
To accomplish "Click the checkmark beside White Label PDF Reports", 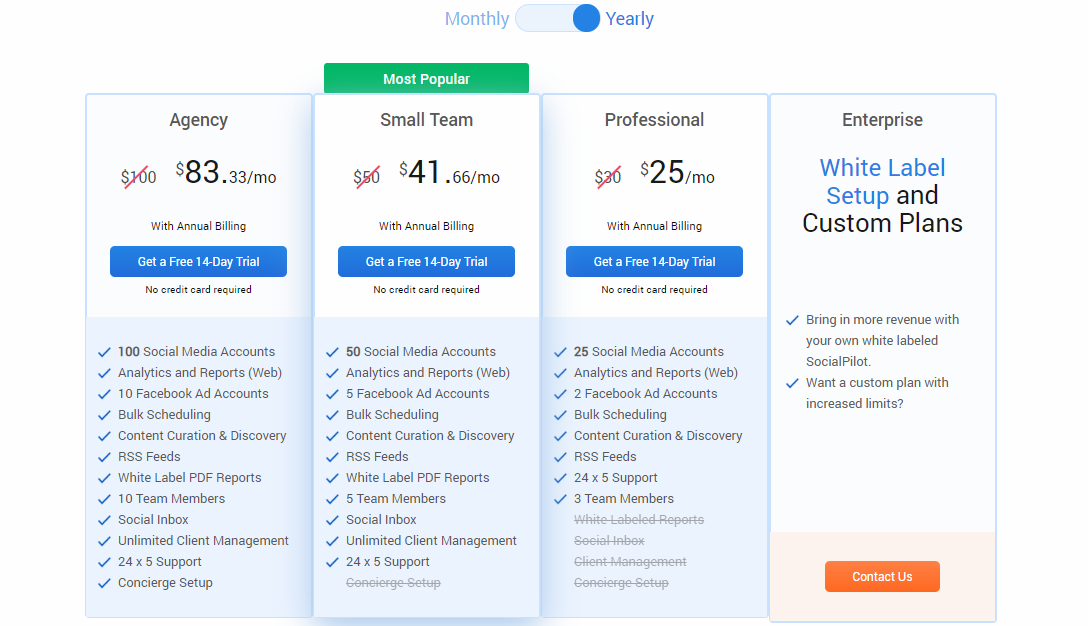I will pos(104,477).
